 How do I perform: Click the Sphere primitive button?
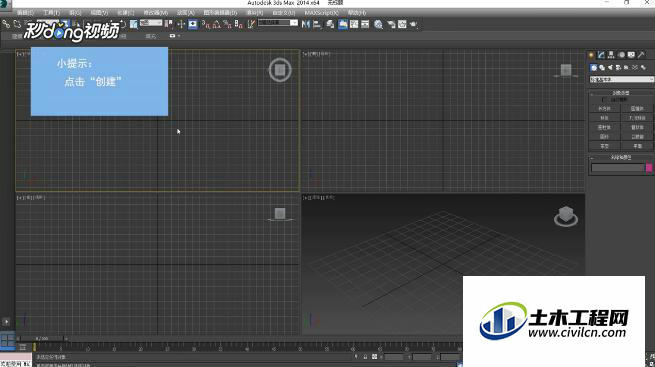(605, 118)
